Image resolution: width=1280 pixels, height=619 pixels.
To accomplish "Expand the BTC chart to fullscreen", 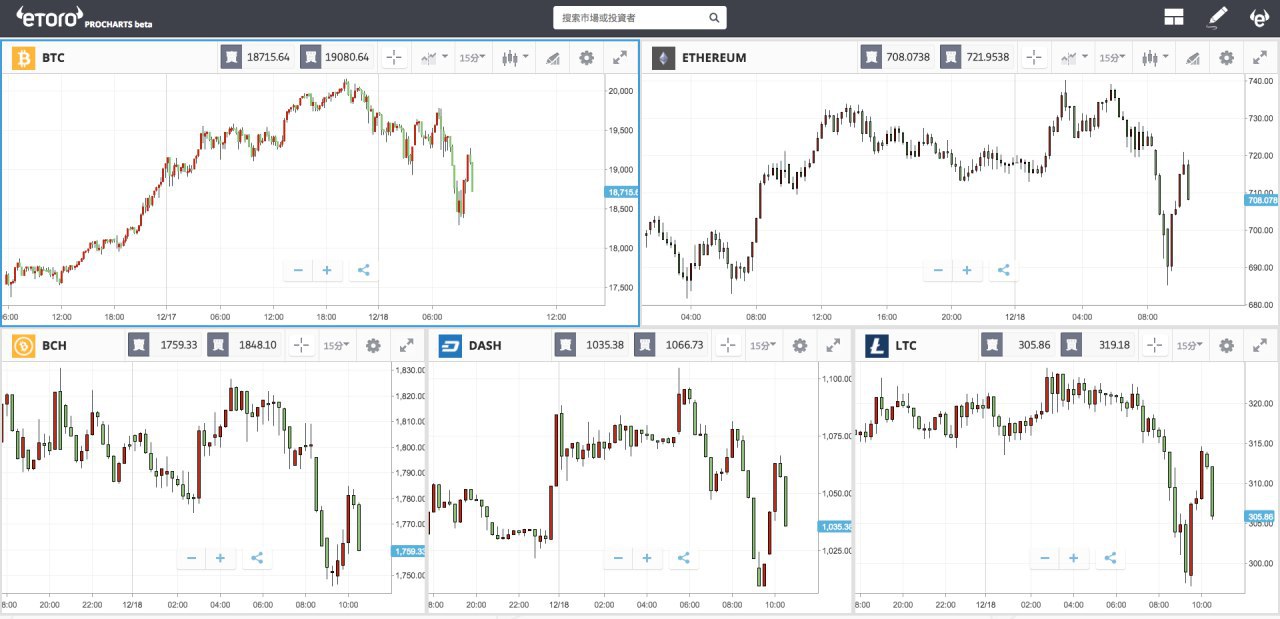I will pyautogui.click(x=620, y=58).
